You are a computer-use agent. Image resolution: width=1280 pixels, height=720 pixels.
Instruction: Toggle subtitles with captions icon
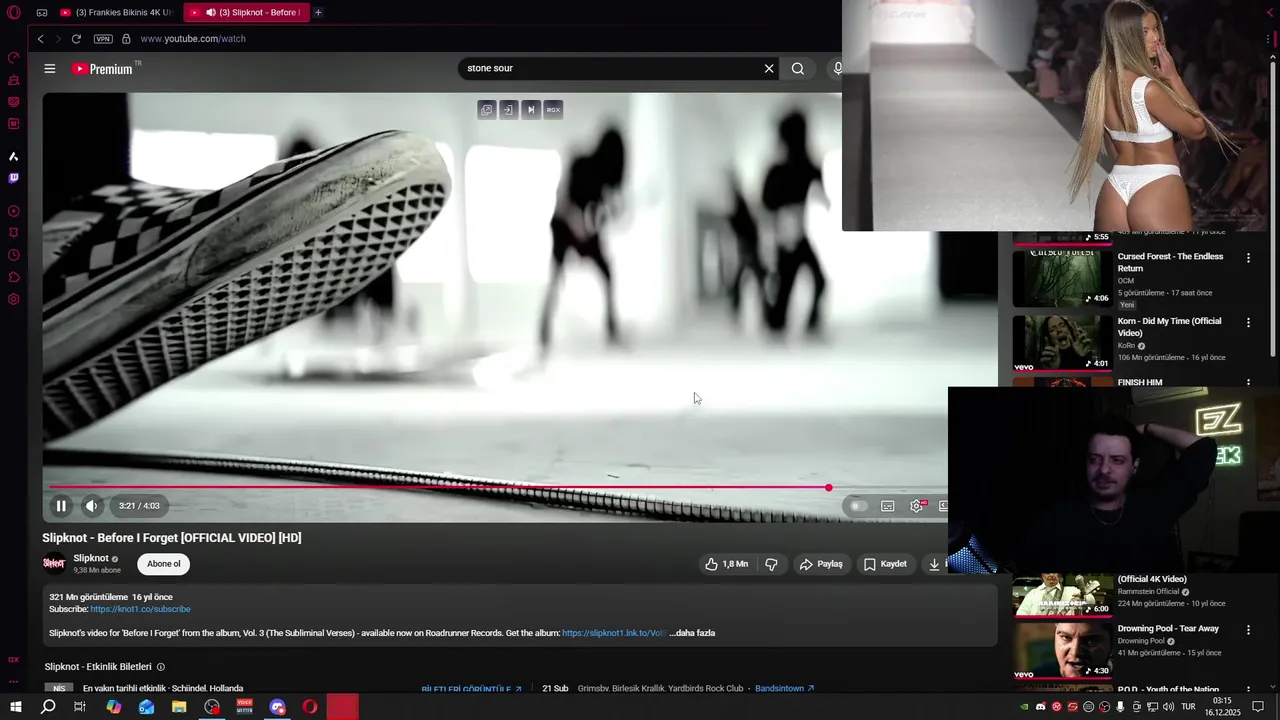[x=887, y=506]
